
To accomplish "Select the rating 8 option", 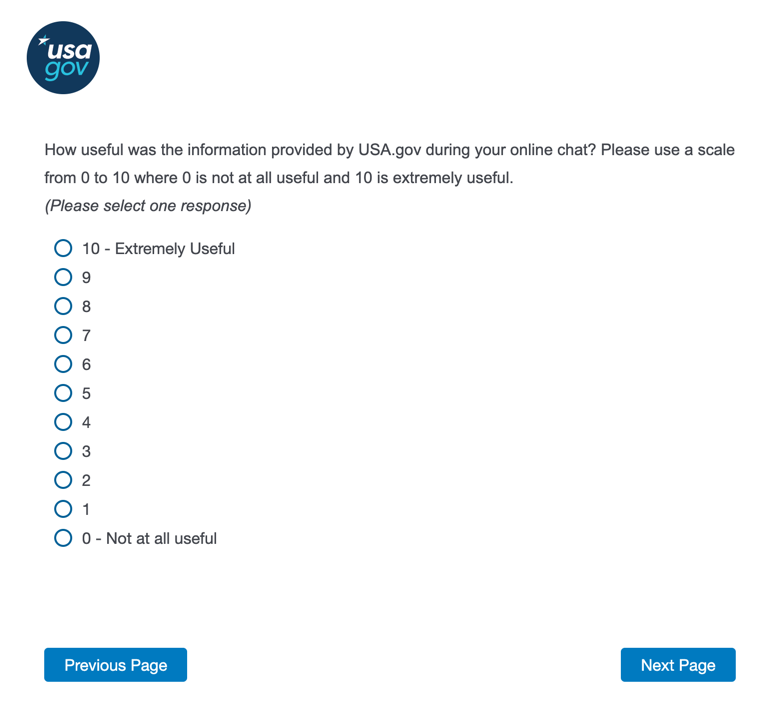I will pyautogui.click(x=63, y=306).
